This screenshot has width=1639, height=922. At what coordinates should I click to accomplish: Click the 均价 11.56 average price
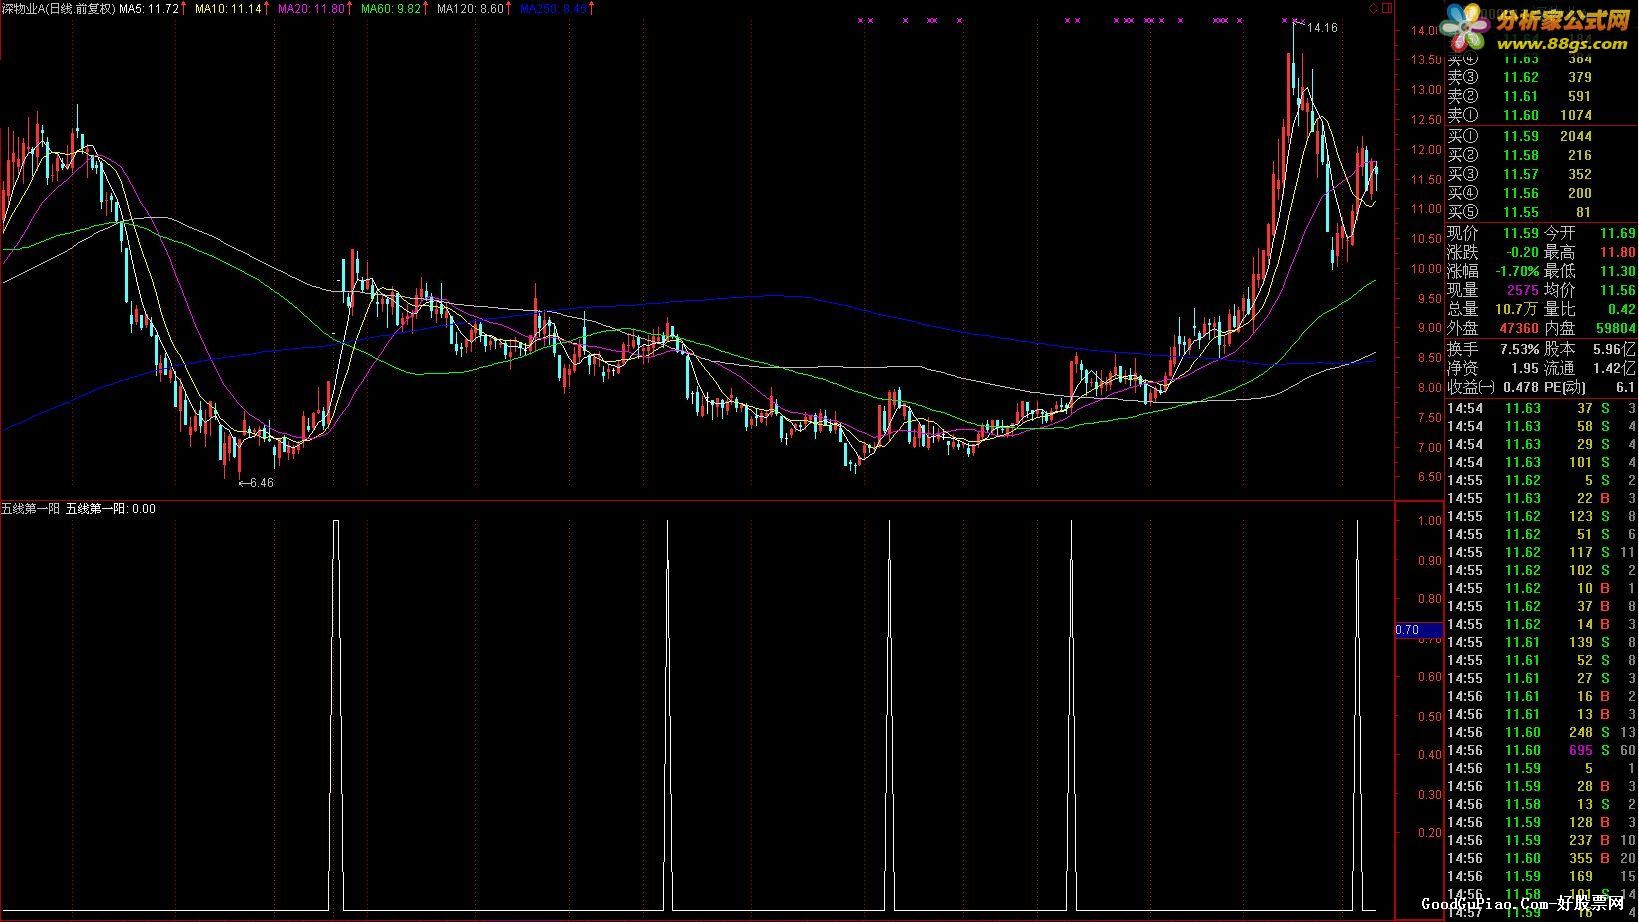pos(1618,290)
